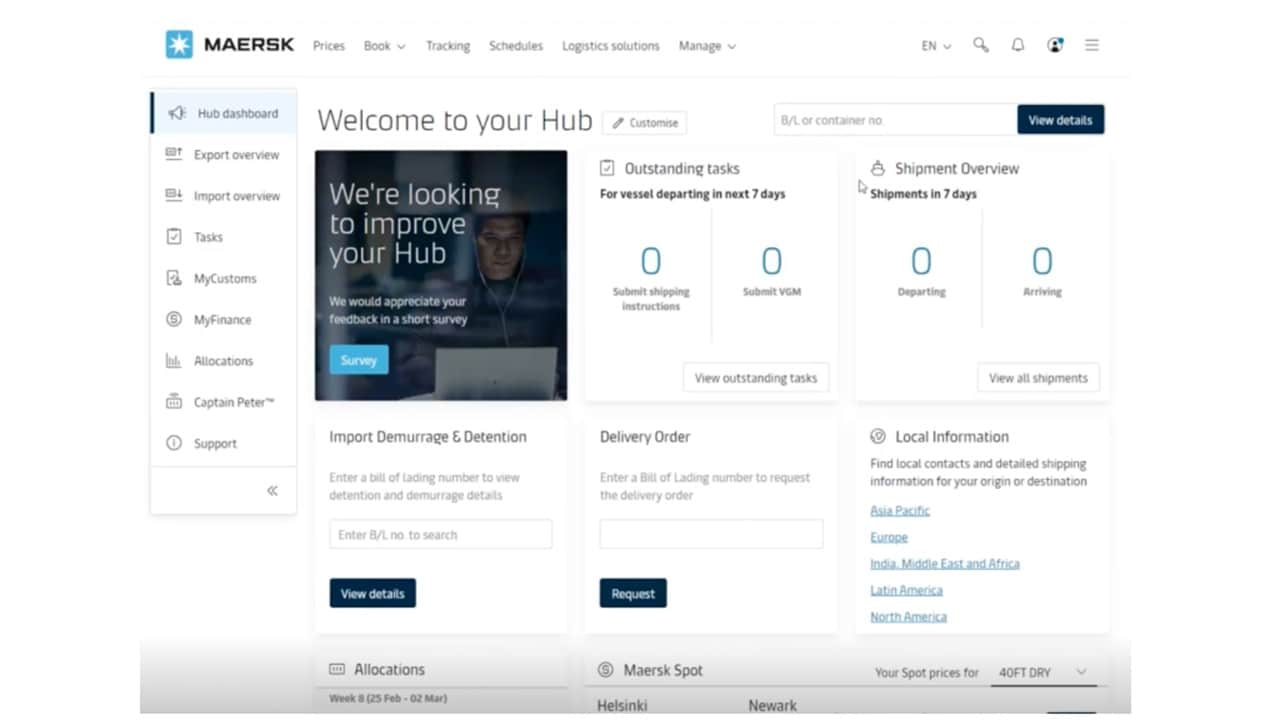
Task: Expand the Book dropdown menu
Action: [x=384, y=46]
